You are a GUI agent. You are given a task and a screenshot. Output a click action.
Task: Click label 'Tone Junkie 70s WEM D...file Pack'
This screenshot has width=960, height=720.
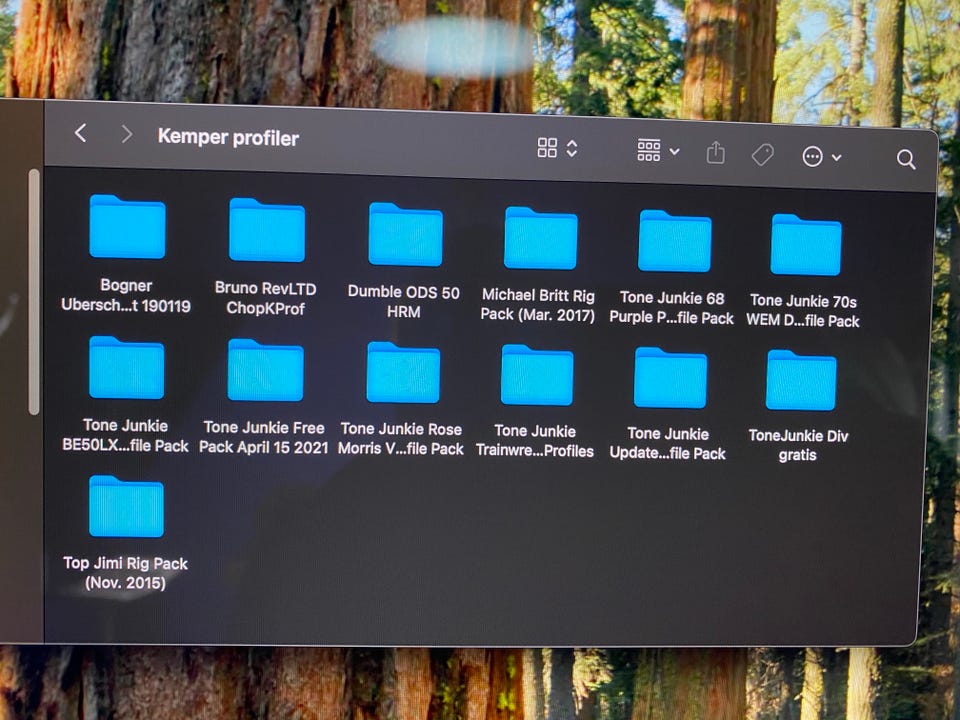click(803, 310)
